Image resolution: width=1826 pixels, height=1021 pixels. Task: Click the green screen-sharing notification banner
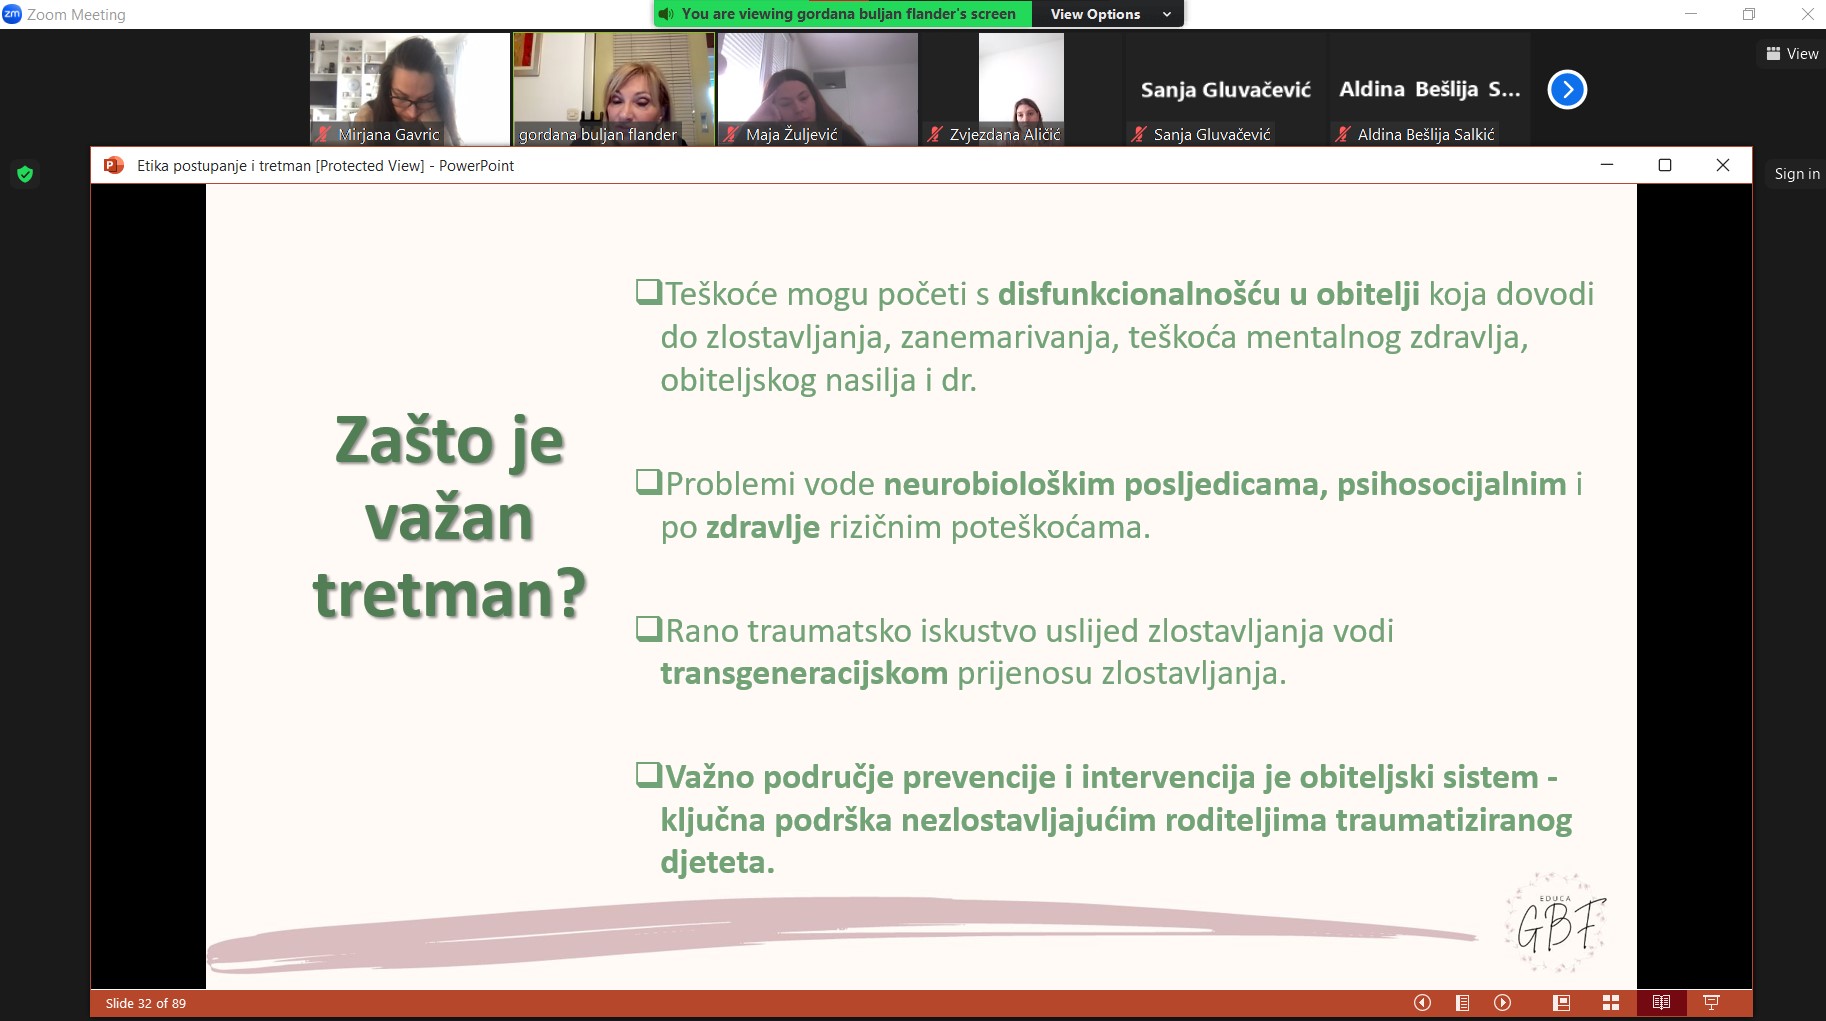coord(843,14)
